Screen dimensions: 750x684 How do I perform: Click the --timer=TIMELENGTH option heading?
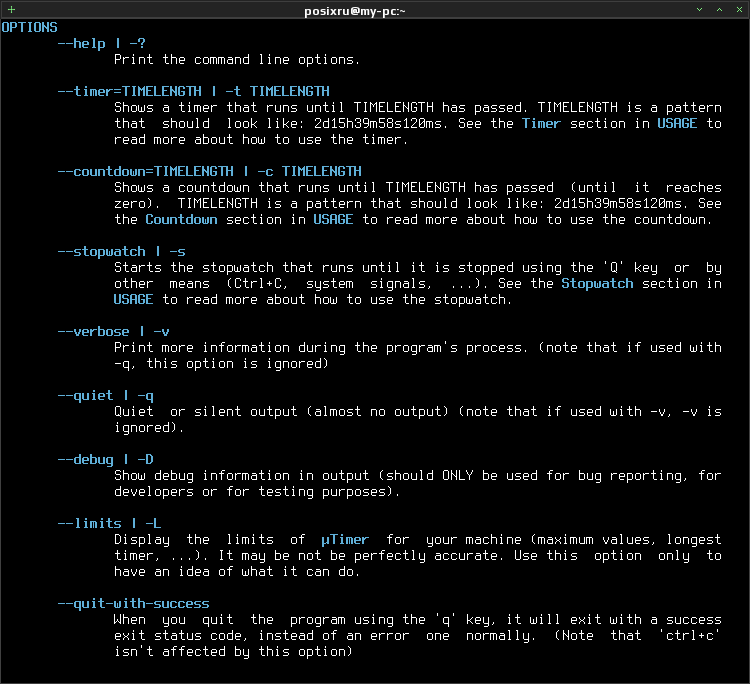[x=193, y=91]
